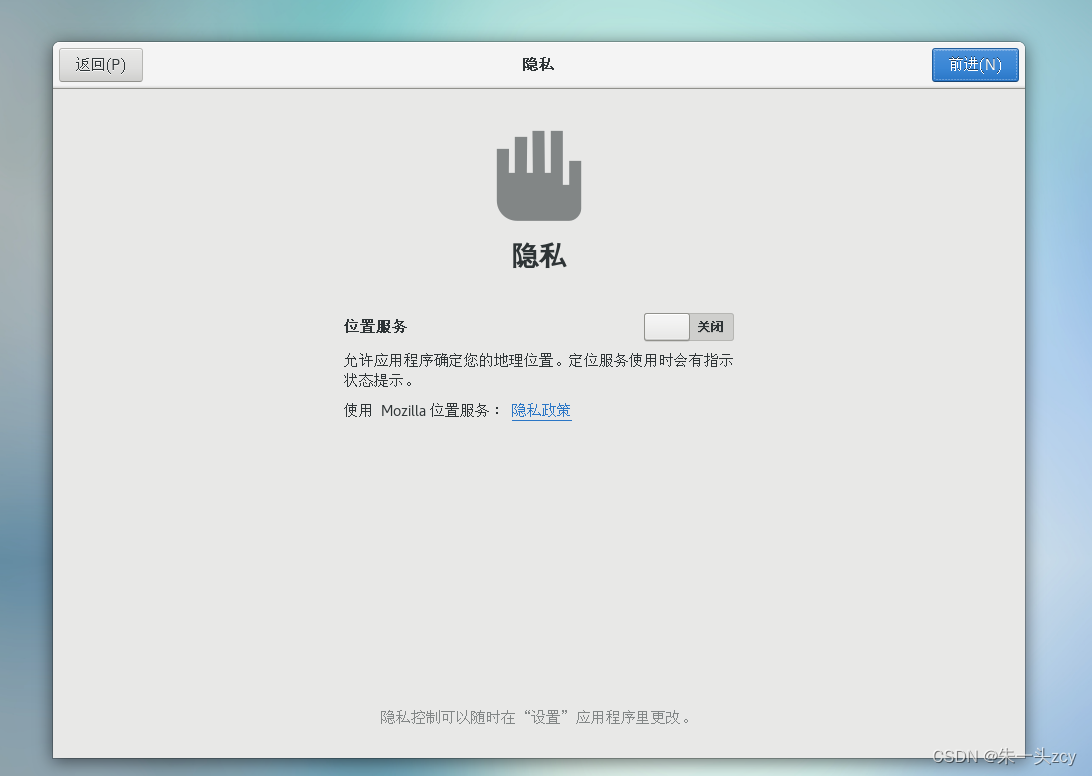Image resolution: width=1092 pixels, height=776 pixels.
Task: Click the privacy hand icon
Action: coord(538,176)
